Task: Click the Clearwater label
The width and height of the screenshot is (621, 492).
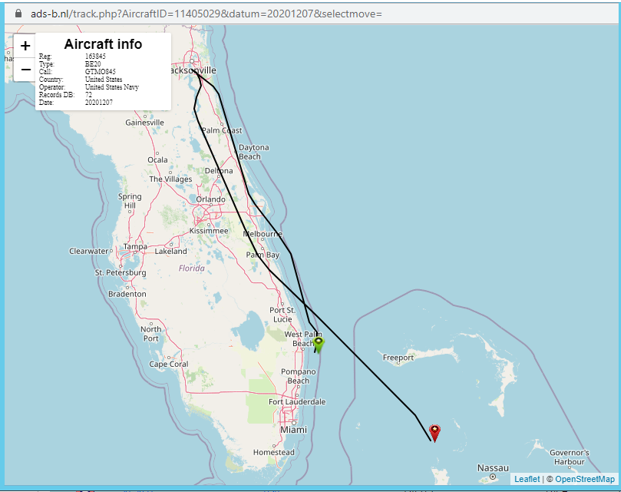Action: coord(88,251)
